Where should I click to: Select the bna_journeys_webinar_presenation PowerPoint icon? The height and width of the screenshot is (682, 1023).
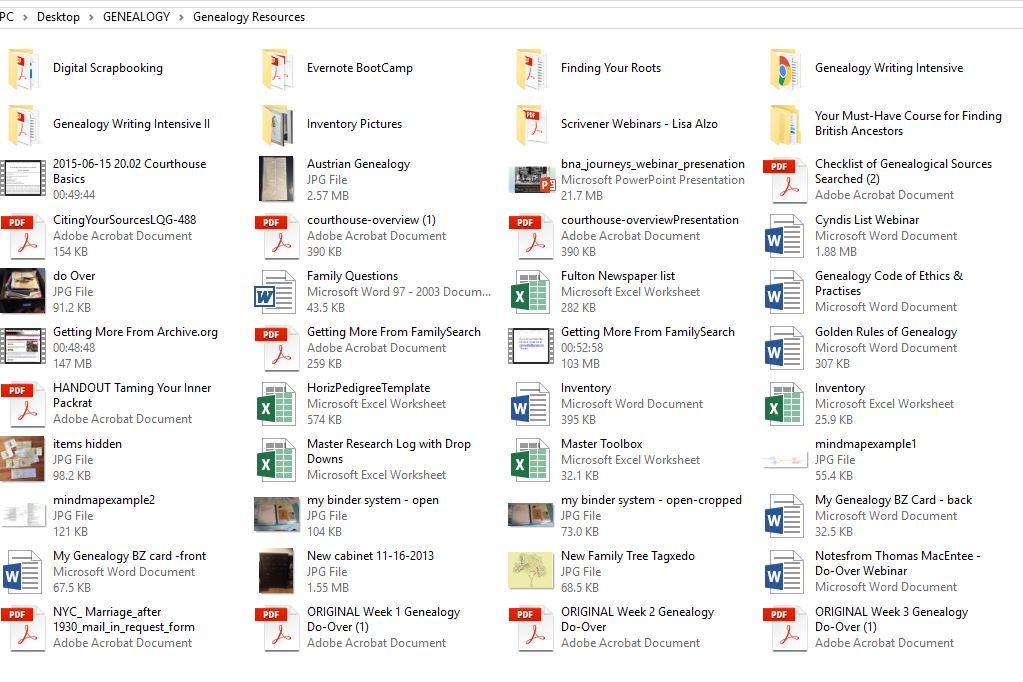(531, 180)
